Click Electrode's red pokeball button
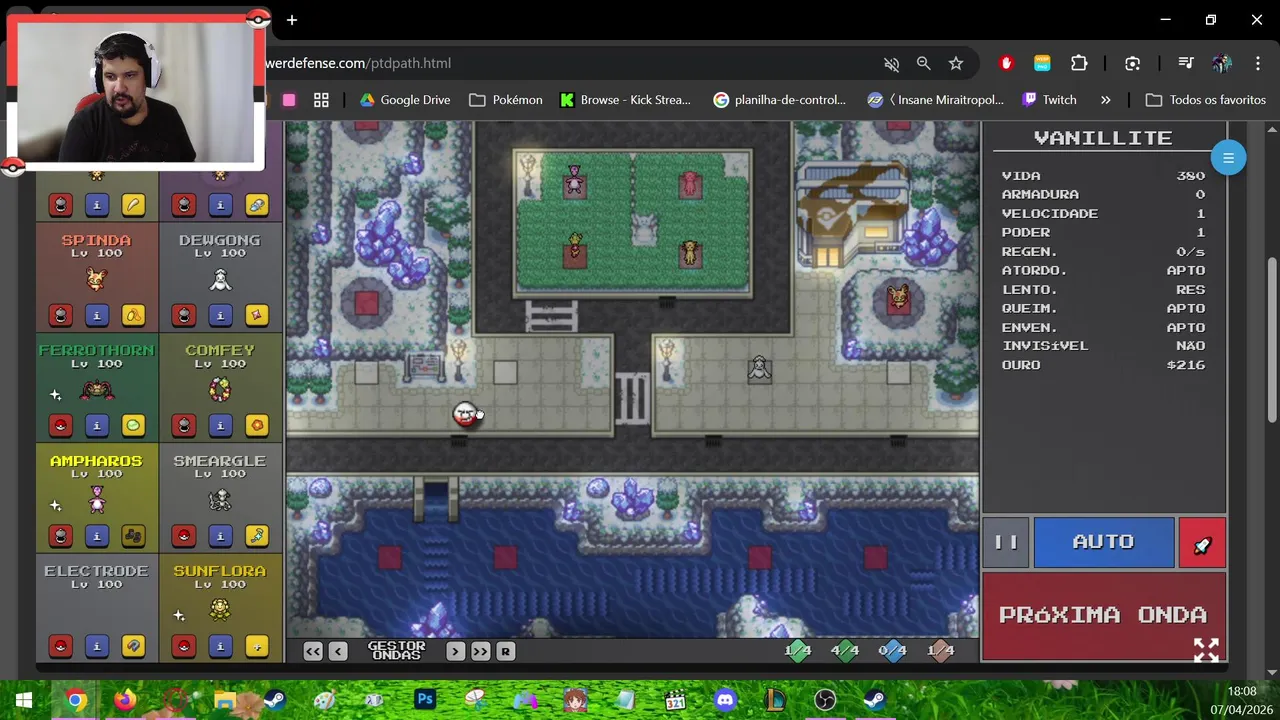The image size is (1280, 720). [61, 646]
